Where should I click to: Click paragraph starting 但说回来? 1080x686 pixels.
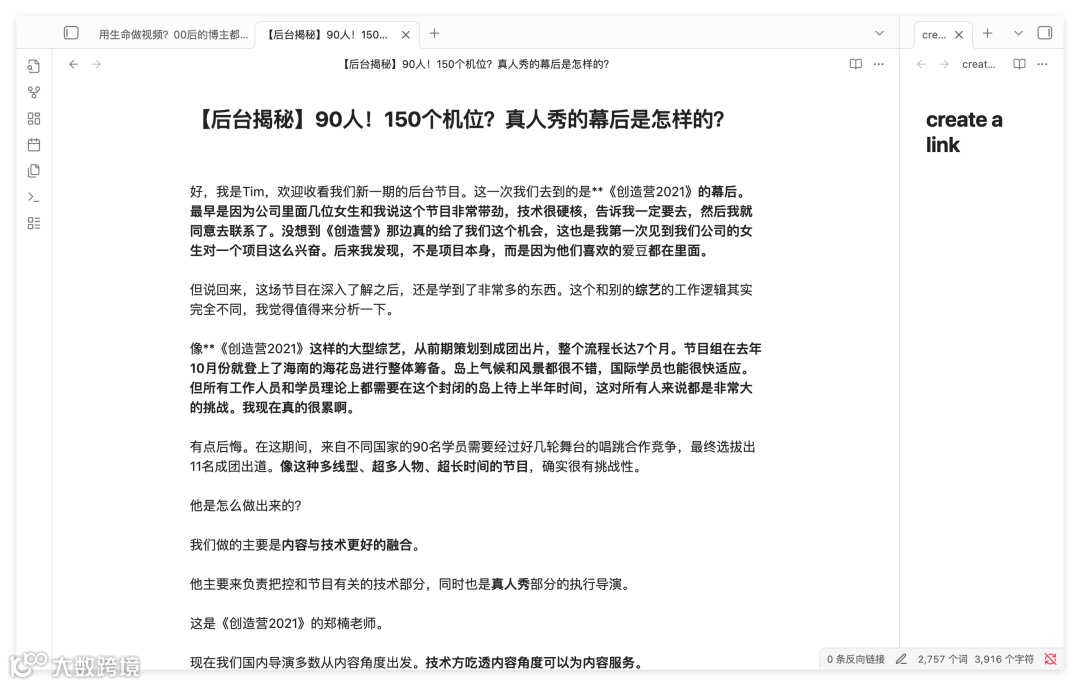point(471,300)
